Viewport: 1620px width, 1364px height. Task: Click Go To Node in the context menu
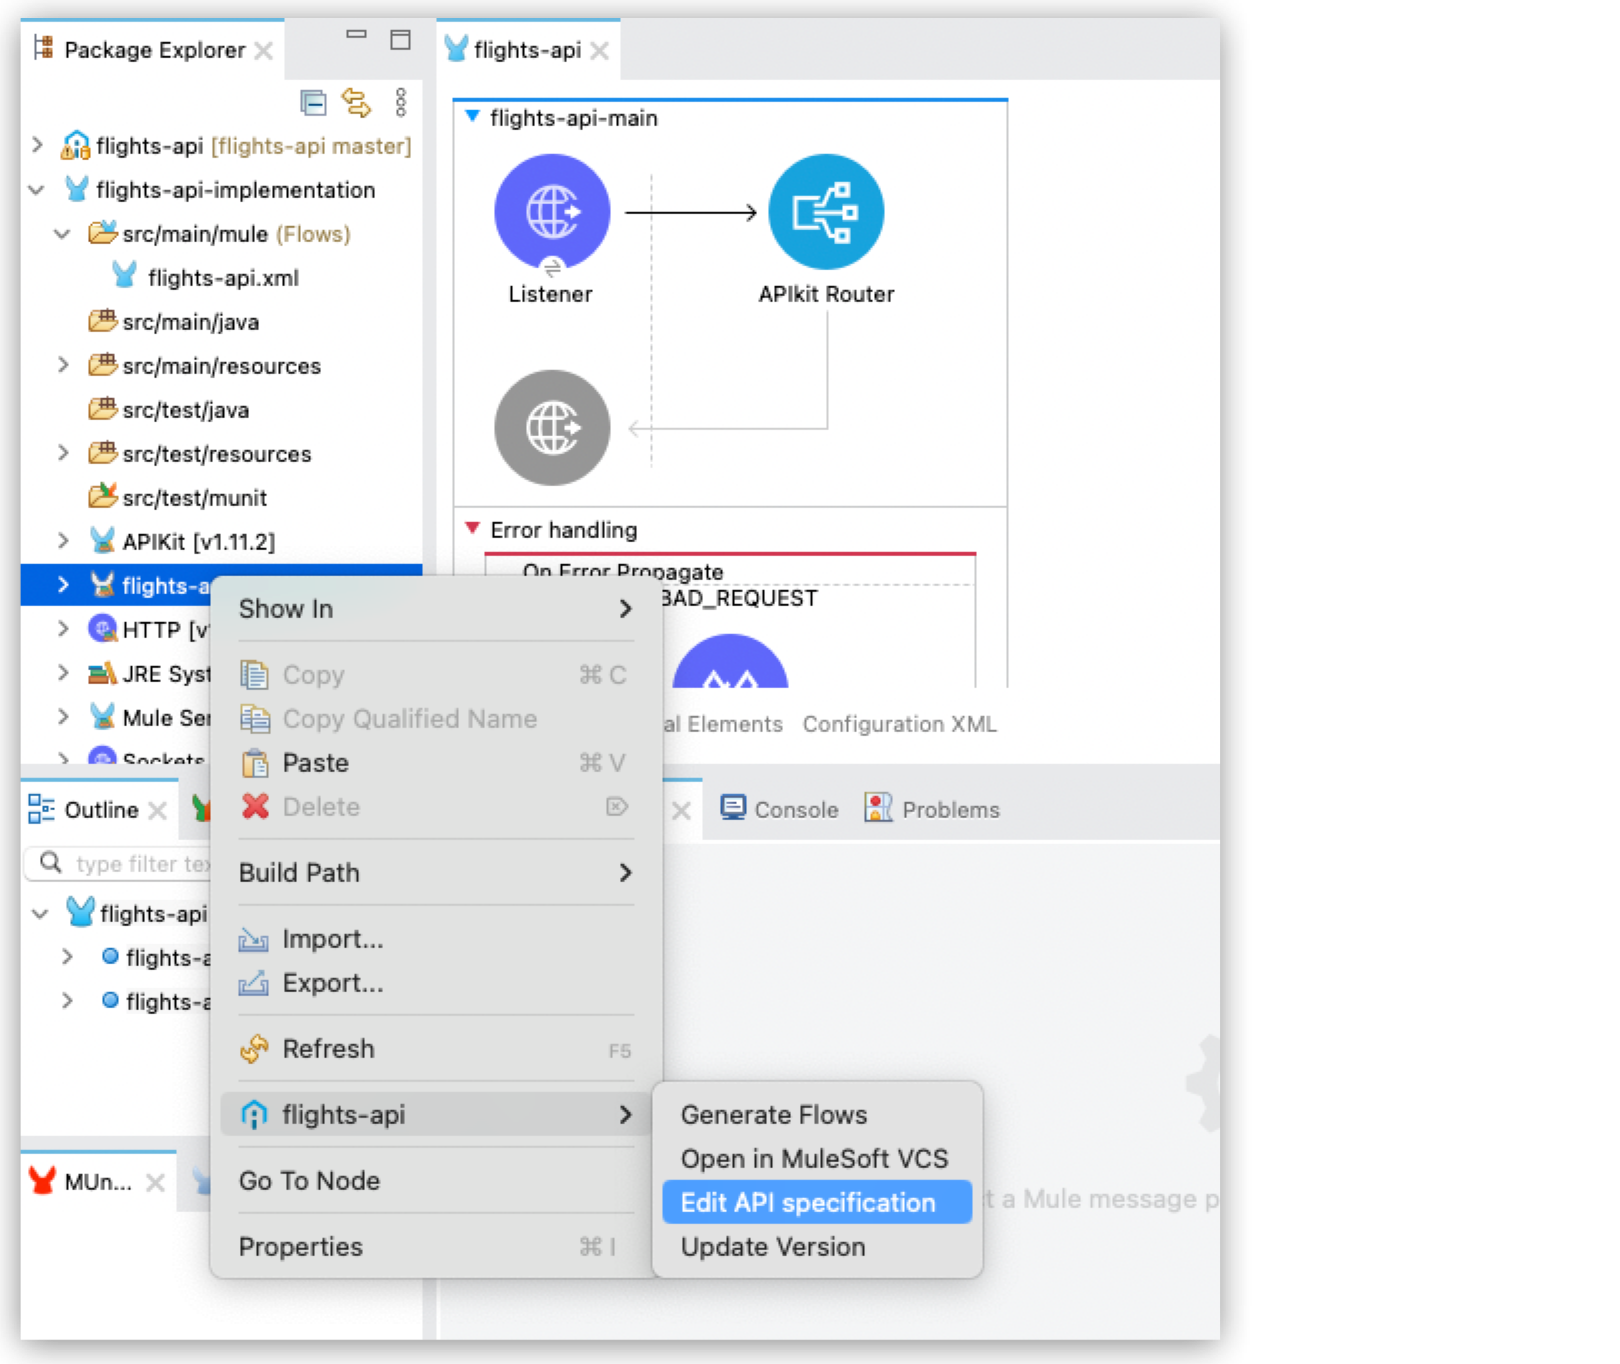tap(310, 1181)
